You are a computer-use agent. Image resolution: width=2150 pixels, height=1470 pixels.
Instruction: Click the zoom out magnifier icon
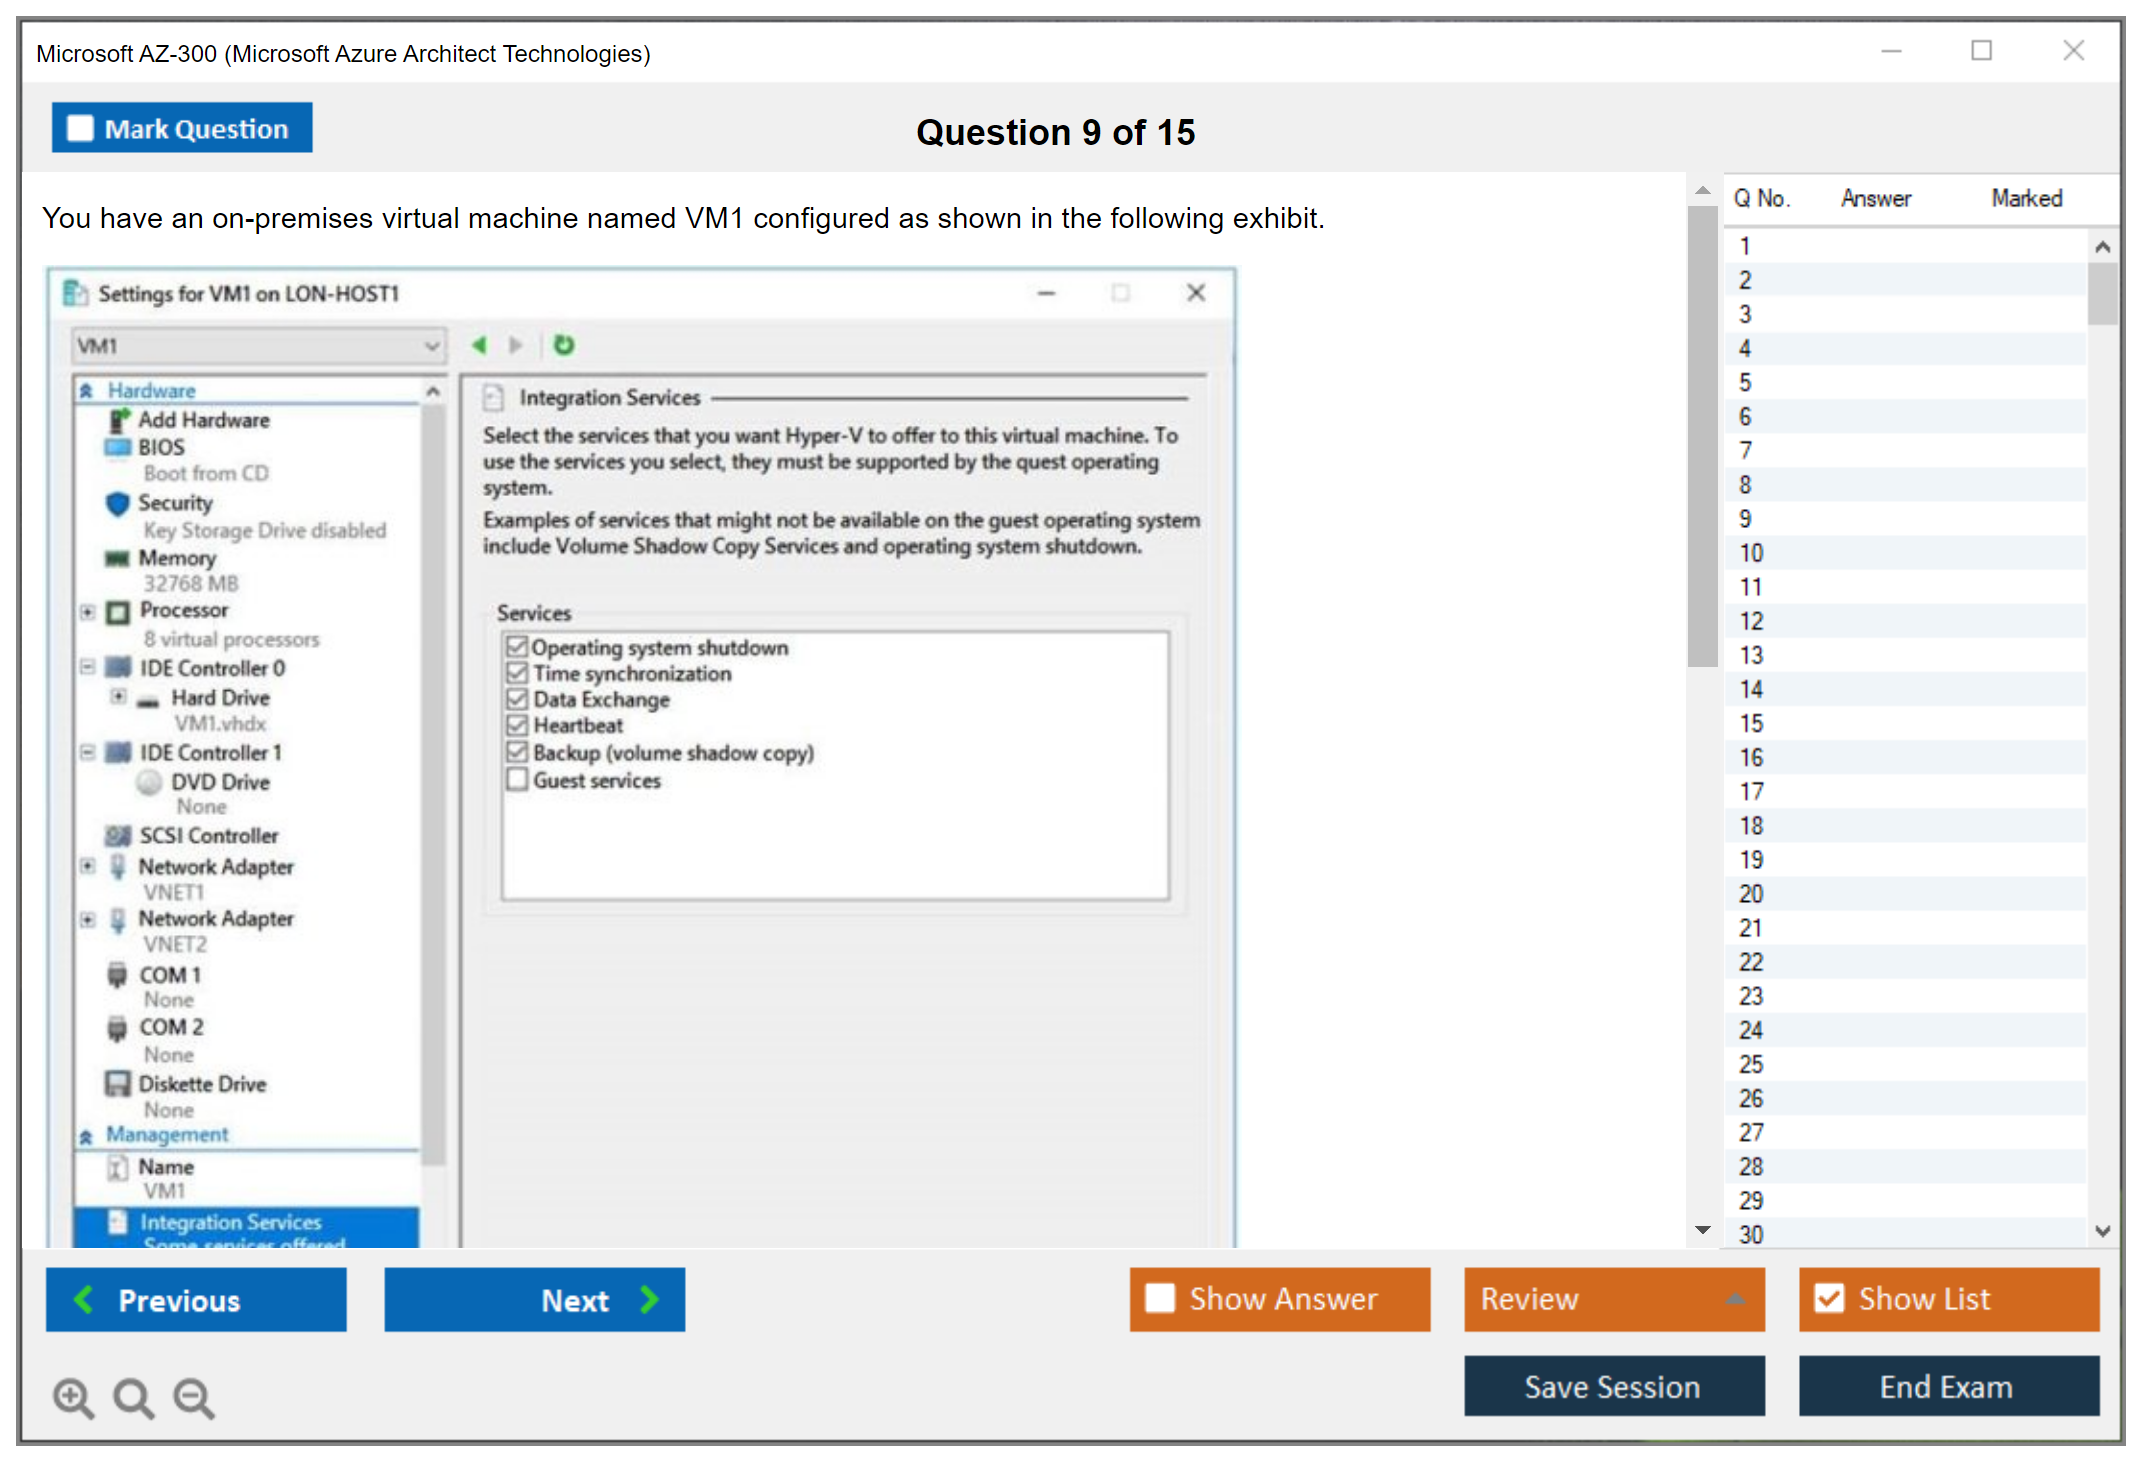pyautogui.click(x=193, y=1397)
